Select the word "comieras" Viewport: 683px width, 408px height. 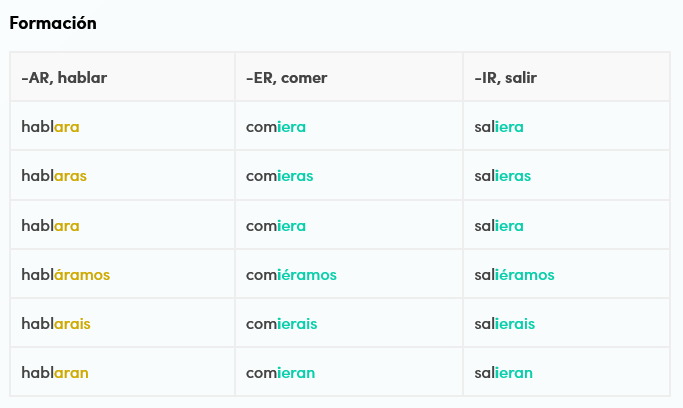tap(280, 176)
